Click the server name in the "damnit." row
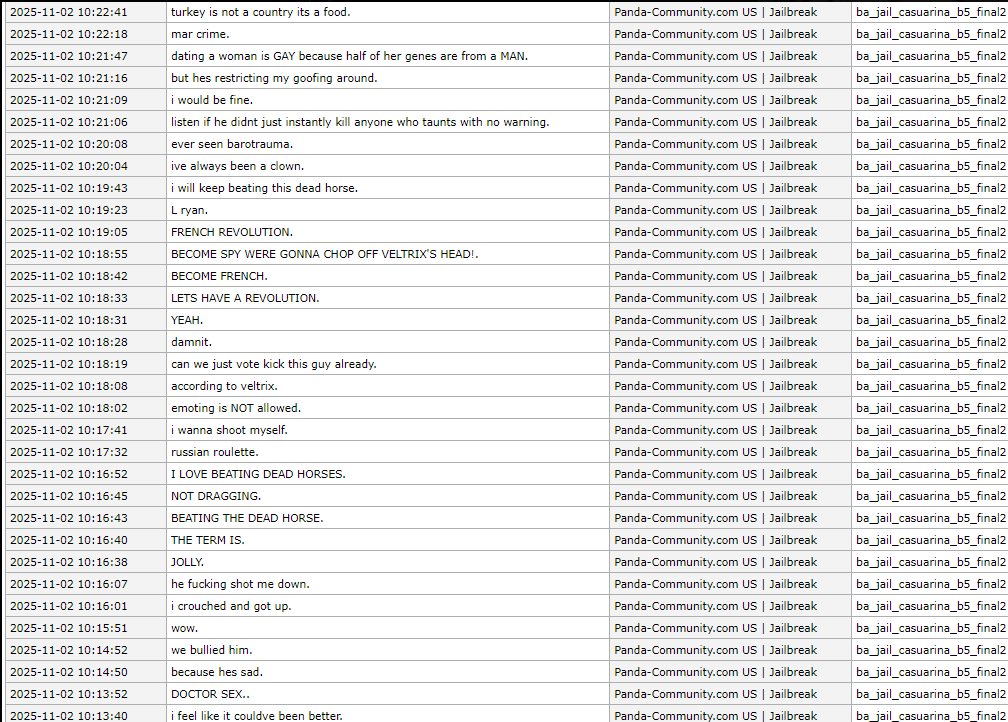 tap(715, 342)
